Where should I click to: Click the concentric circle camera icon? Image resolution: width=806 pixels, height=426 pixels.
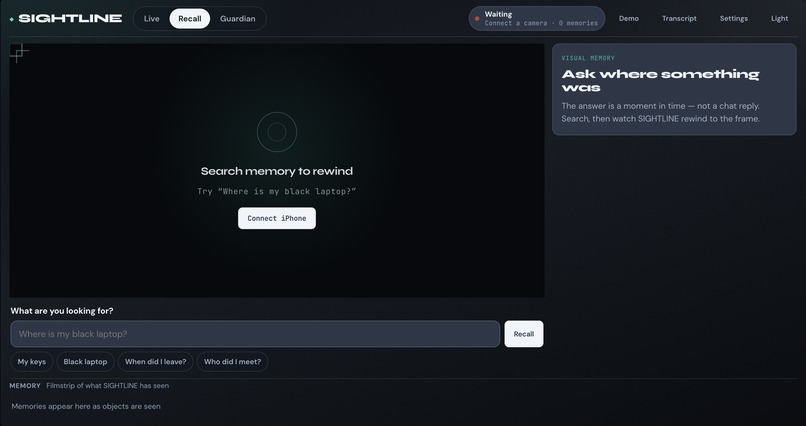coord(277,132)
